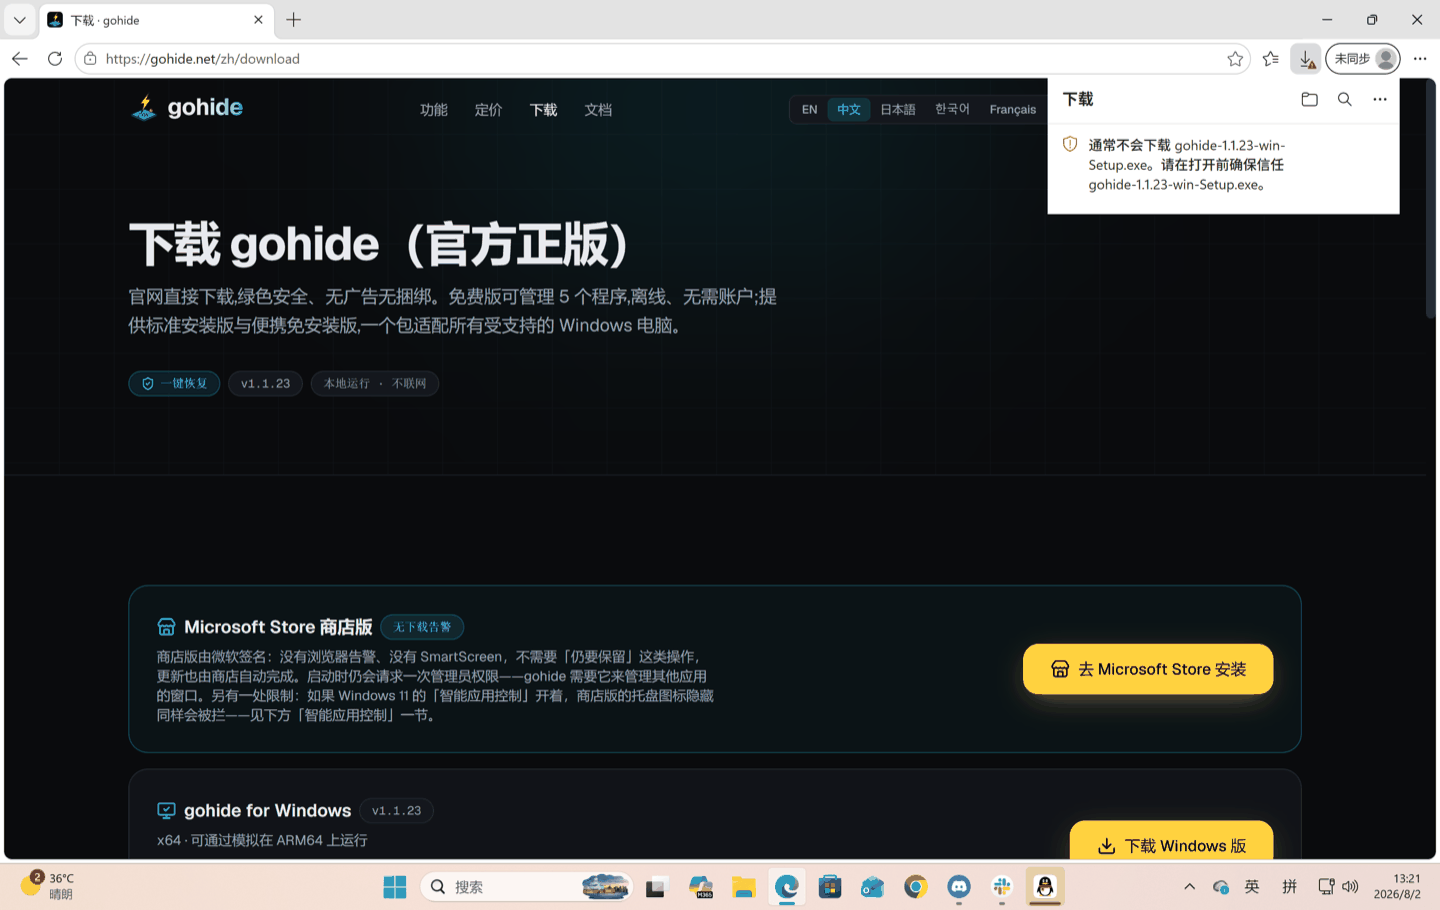This screenshot has width=1440, height=910.
Task: Open Slack from the taskbar
Action: coord(1002,887)
